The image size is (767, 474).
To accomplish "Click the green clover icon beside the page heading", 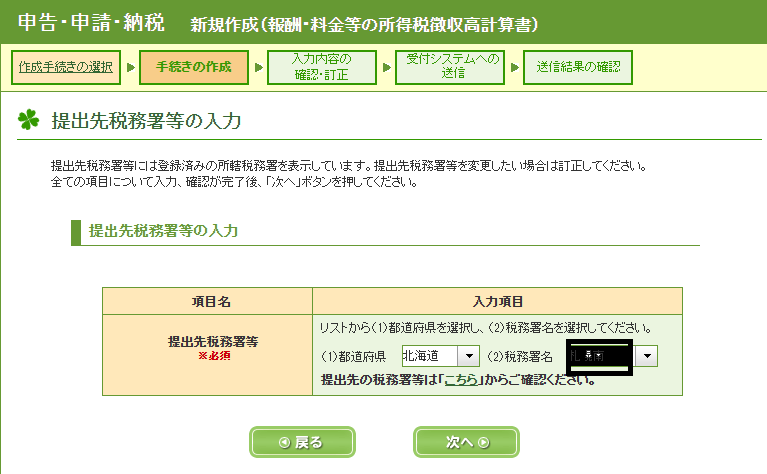I will click(28, 121).
